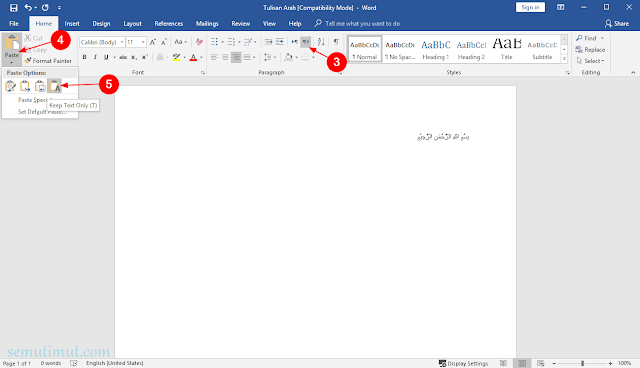Toggle Strikethrough formatting
The height and width of the screenshot is (368, 640).
click(x=123, y=57)
